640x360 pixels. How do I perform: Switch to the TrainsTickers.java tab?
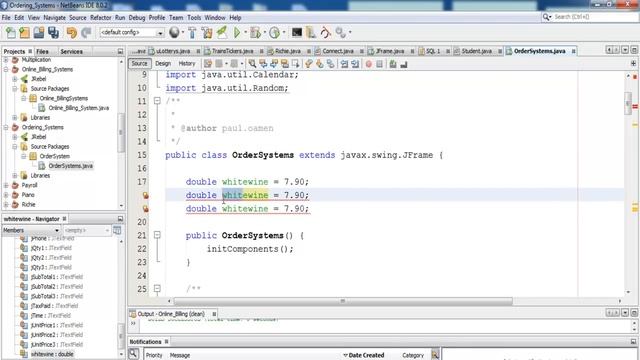pyautogui.click(x=232, y=51)
